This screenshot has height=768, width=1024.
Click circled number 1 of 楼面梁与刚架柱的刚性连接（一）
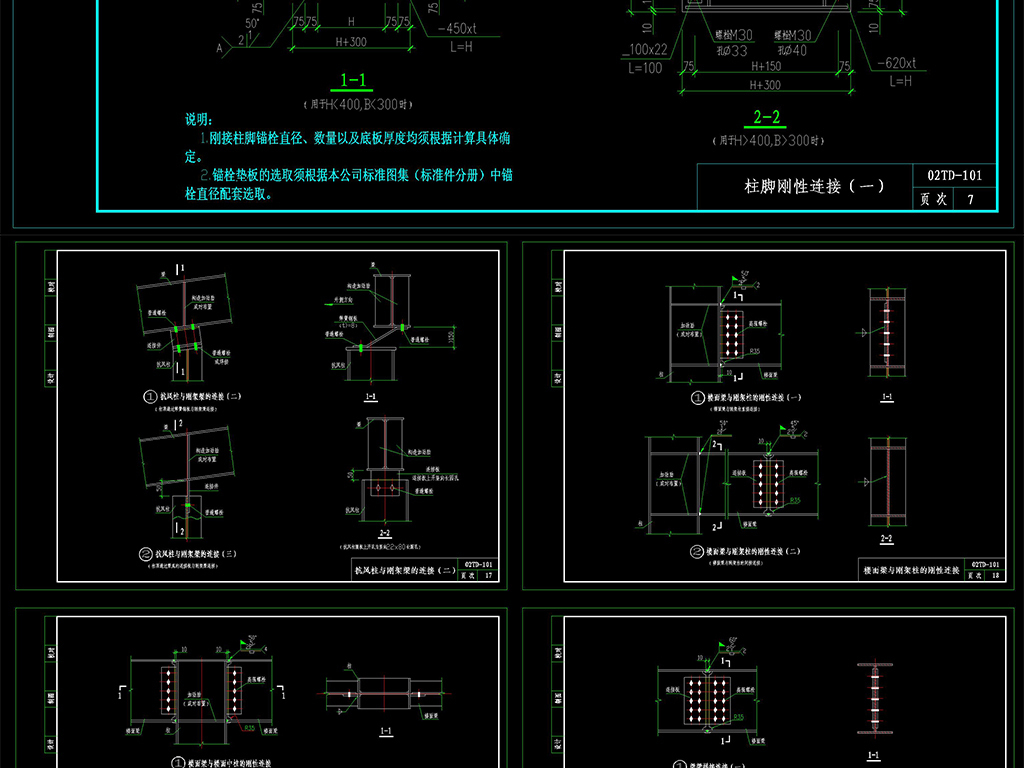[698, 397]
